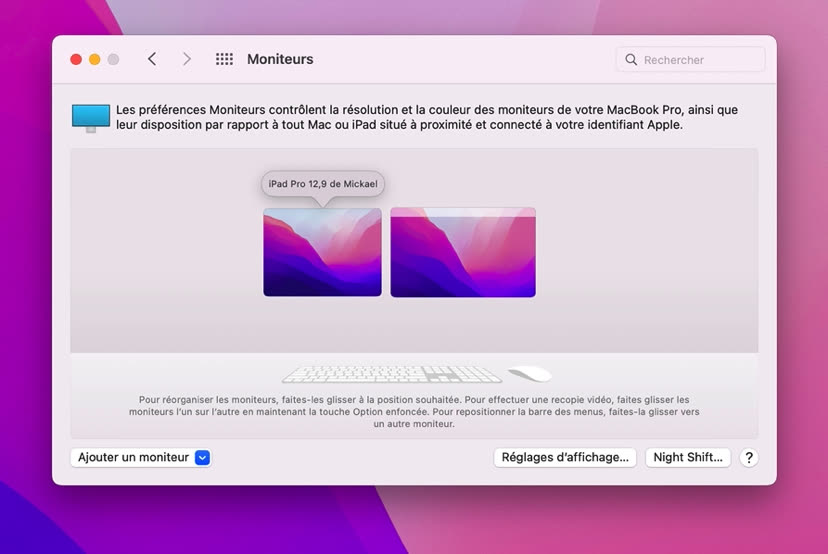Select the MacBook Pro display thumbnail with menu bar

click(x=463, y=252)
